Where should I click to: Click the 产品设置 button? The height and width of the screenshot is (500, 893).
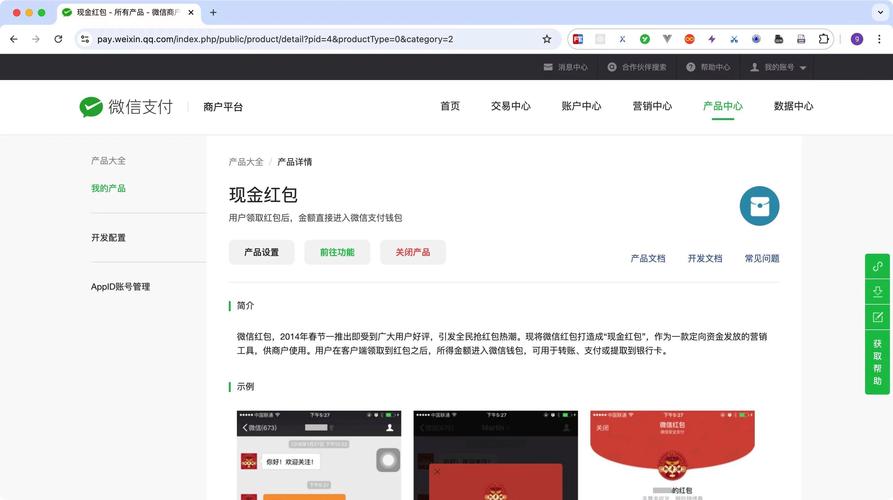pyautogui.click(x=261, y=252)
